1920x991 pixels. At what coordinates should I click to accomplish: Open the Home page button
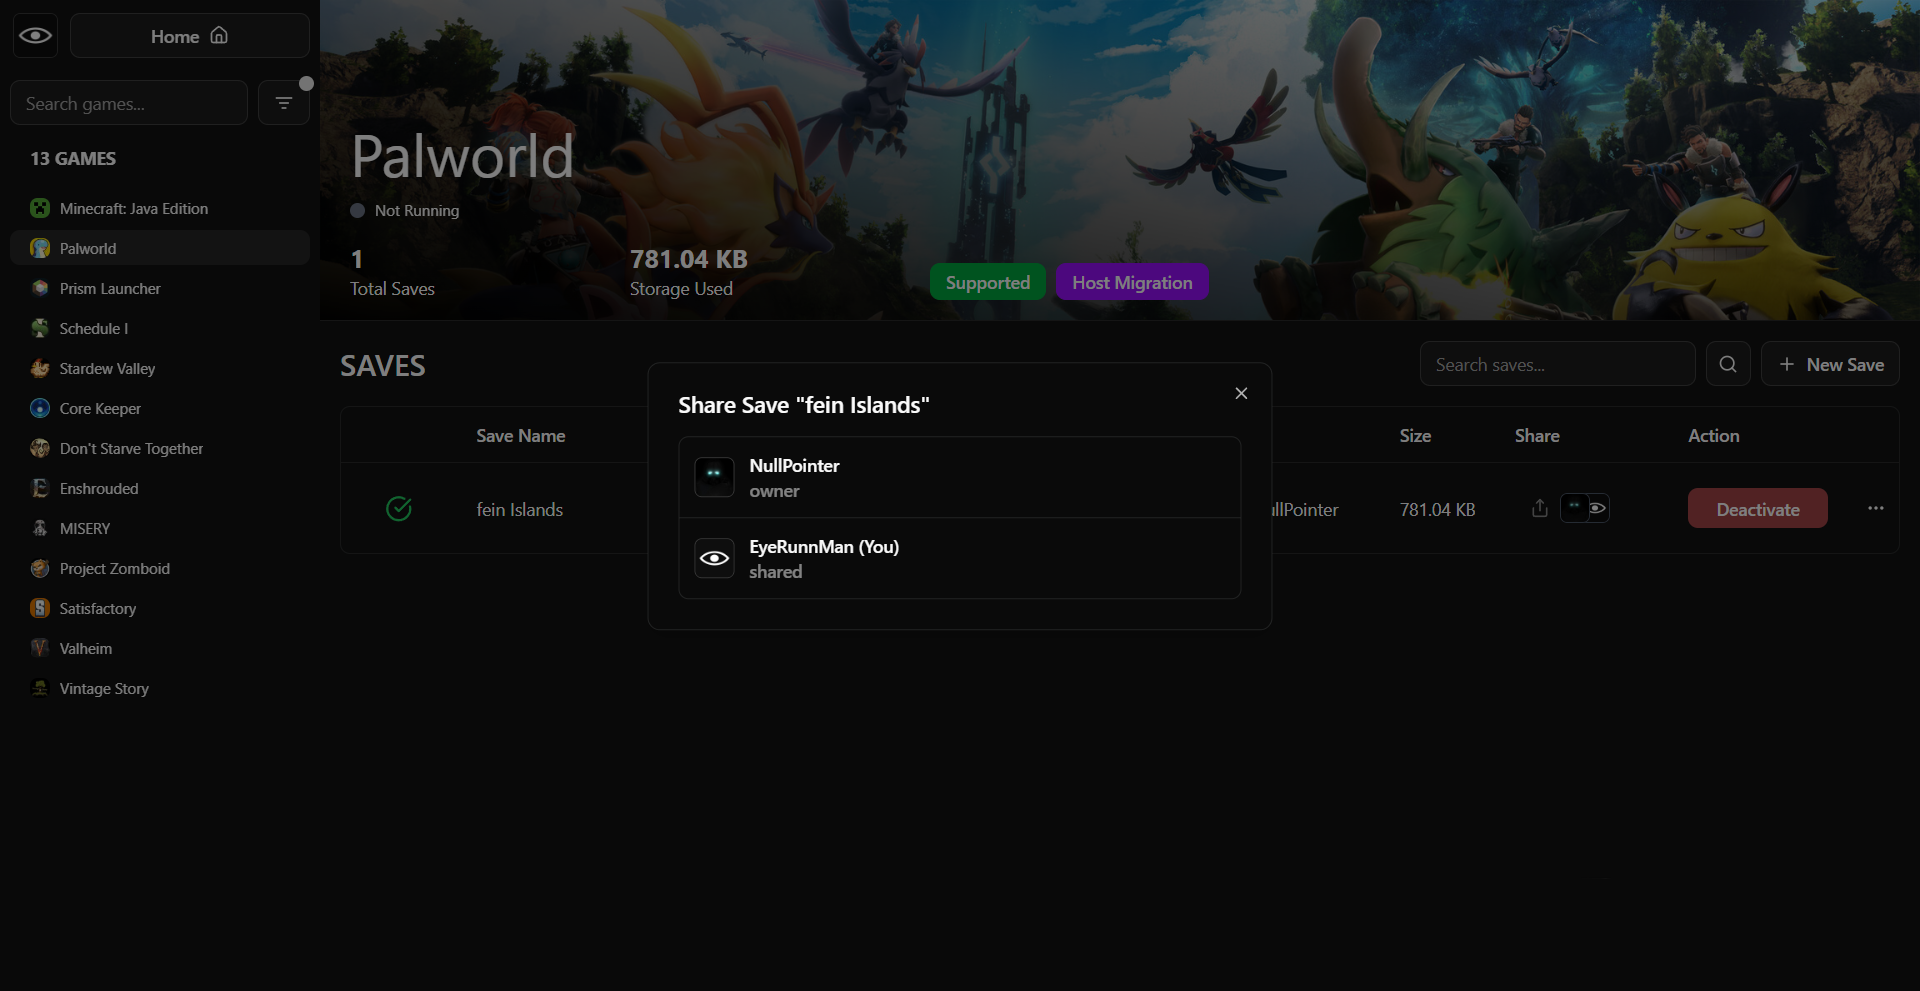[190, 36]
